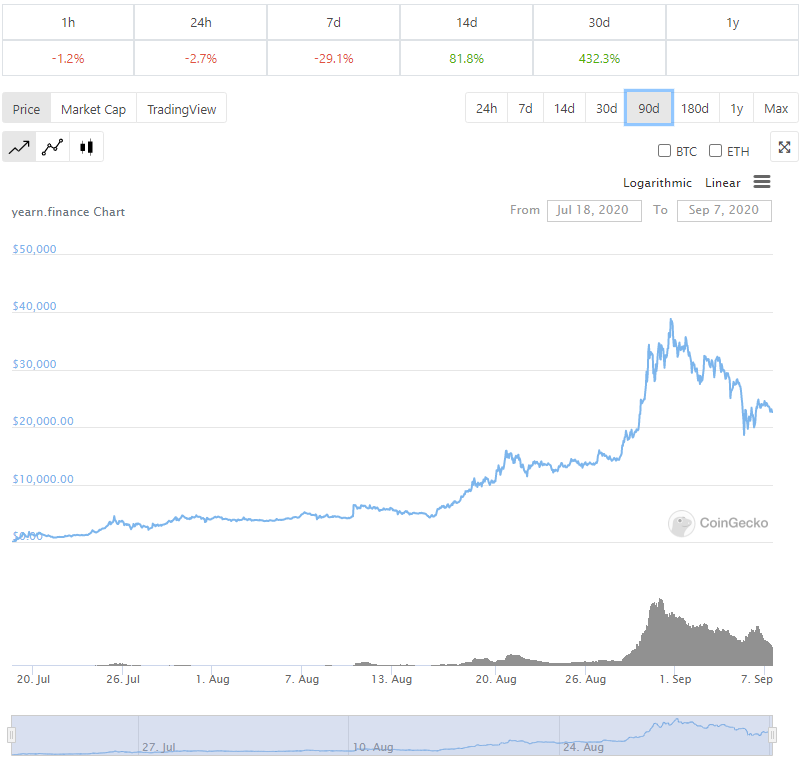Viewport: 804px width, 765px height.
Task: Select the 1y chart range
Action: (736, 108)
